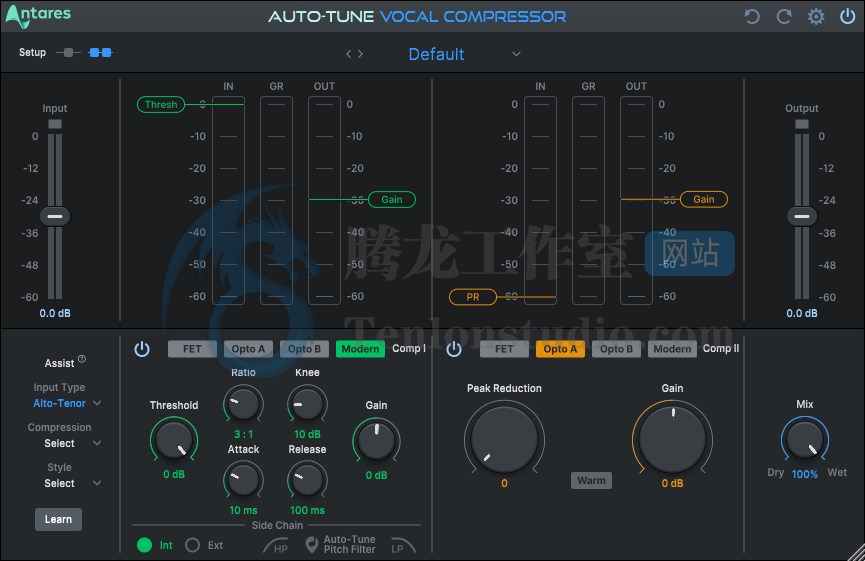Select single compressor setup icon
Screen dimensions: 865x561
(68, 52)
